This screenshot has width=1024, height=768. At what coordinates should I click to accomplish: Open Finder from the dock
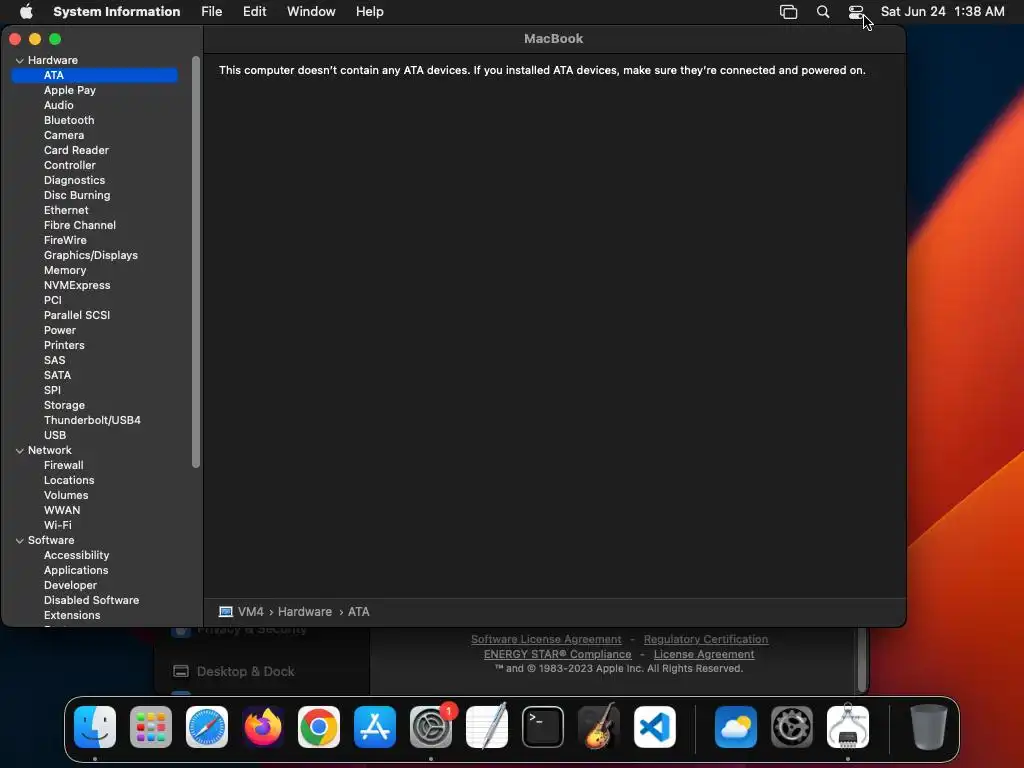click(95, 727)
